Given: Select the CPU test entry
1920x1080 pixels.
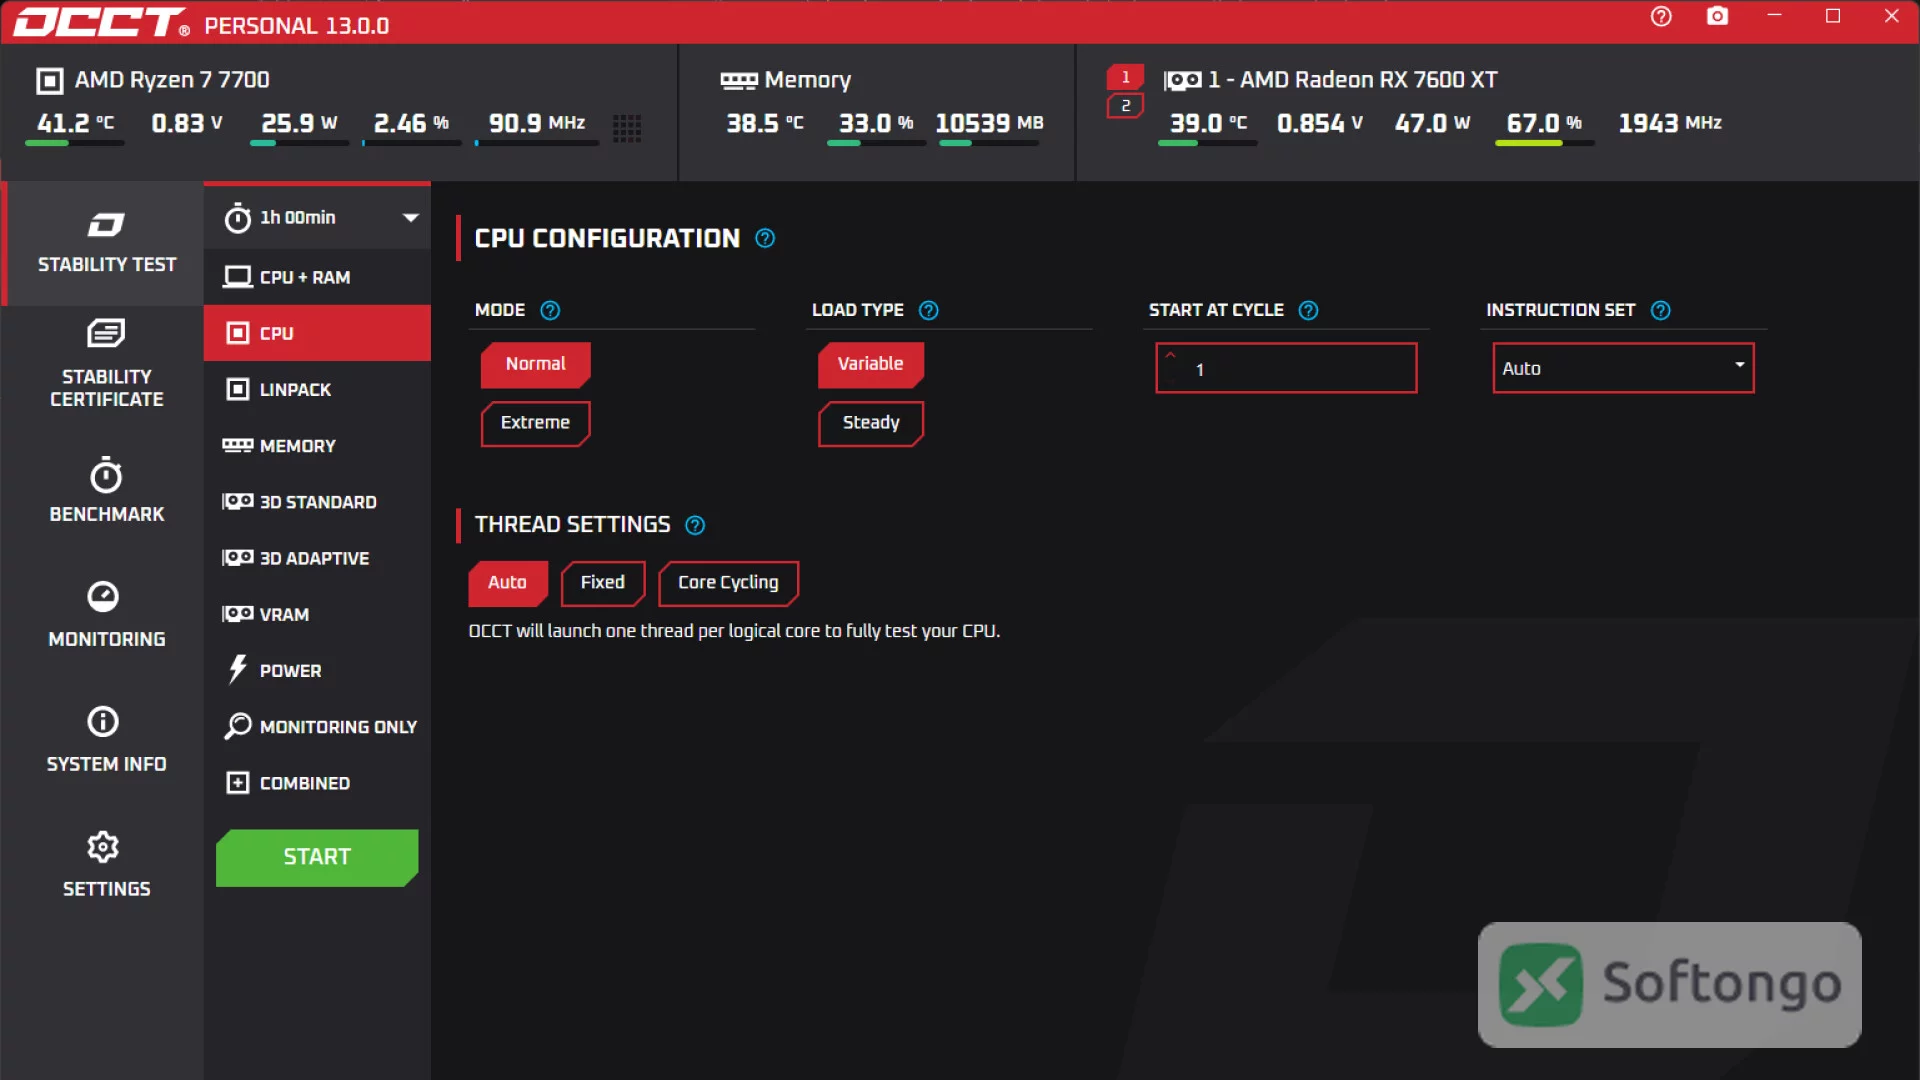Looking at the screenshot, I should tap(317, 333).
